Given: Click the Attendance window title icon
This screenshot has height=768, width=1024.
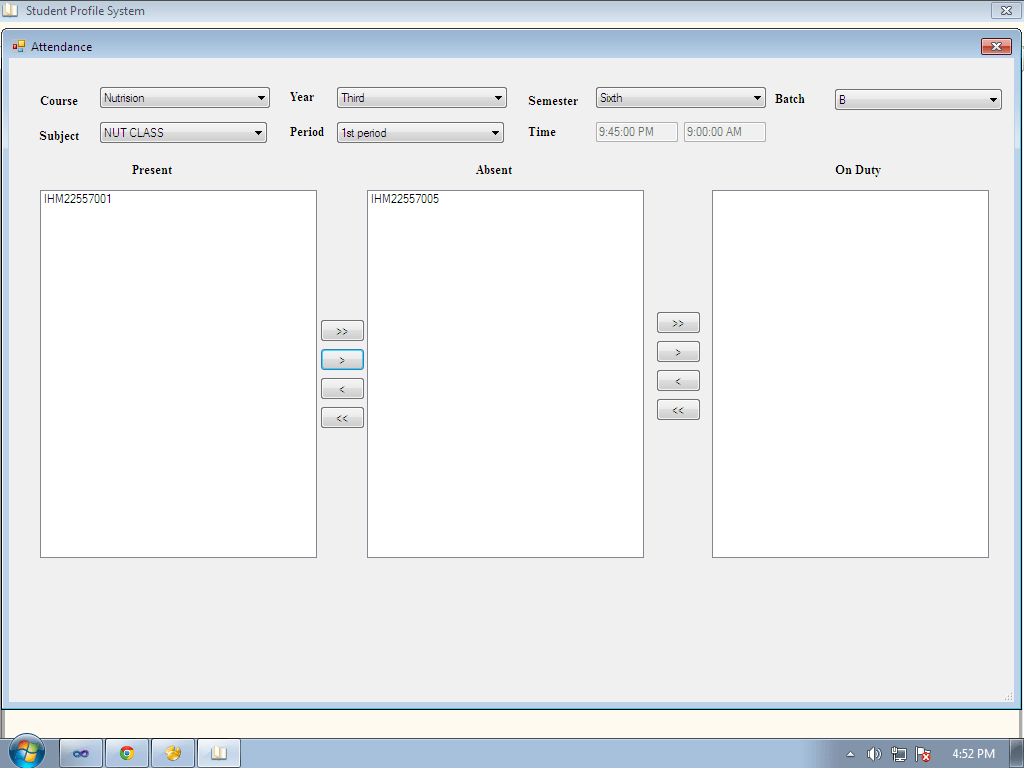Looking at the screenshot, I should tap(18, 46).
